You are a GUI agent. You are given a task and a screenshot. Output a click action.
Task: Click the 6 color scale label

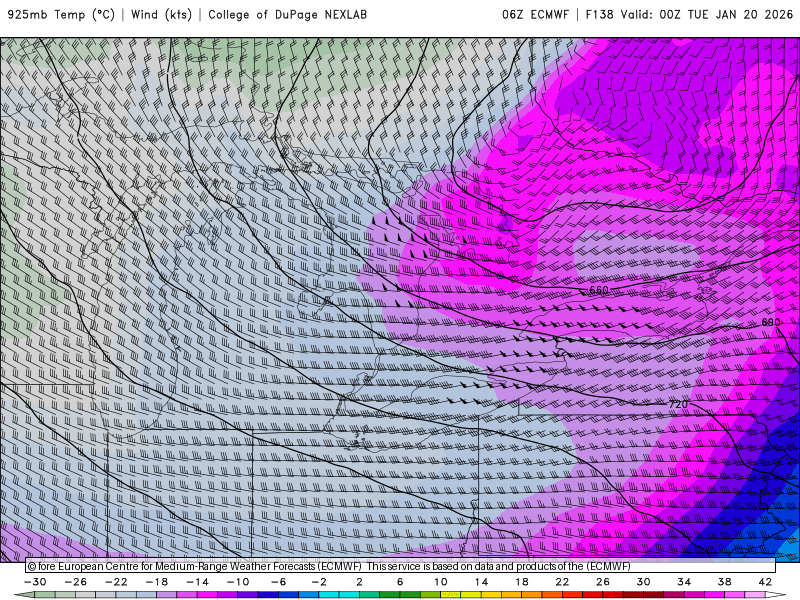(400, 582)
